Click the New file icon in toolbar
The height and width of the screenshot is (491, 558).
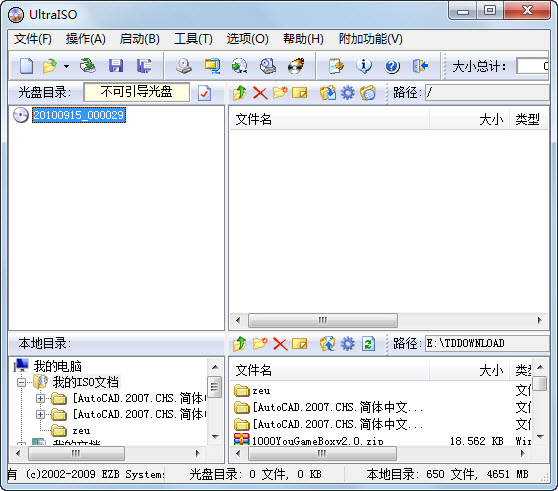26,66
